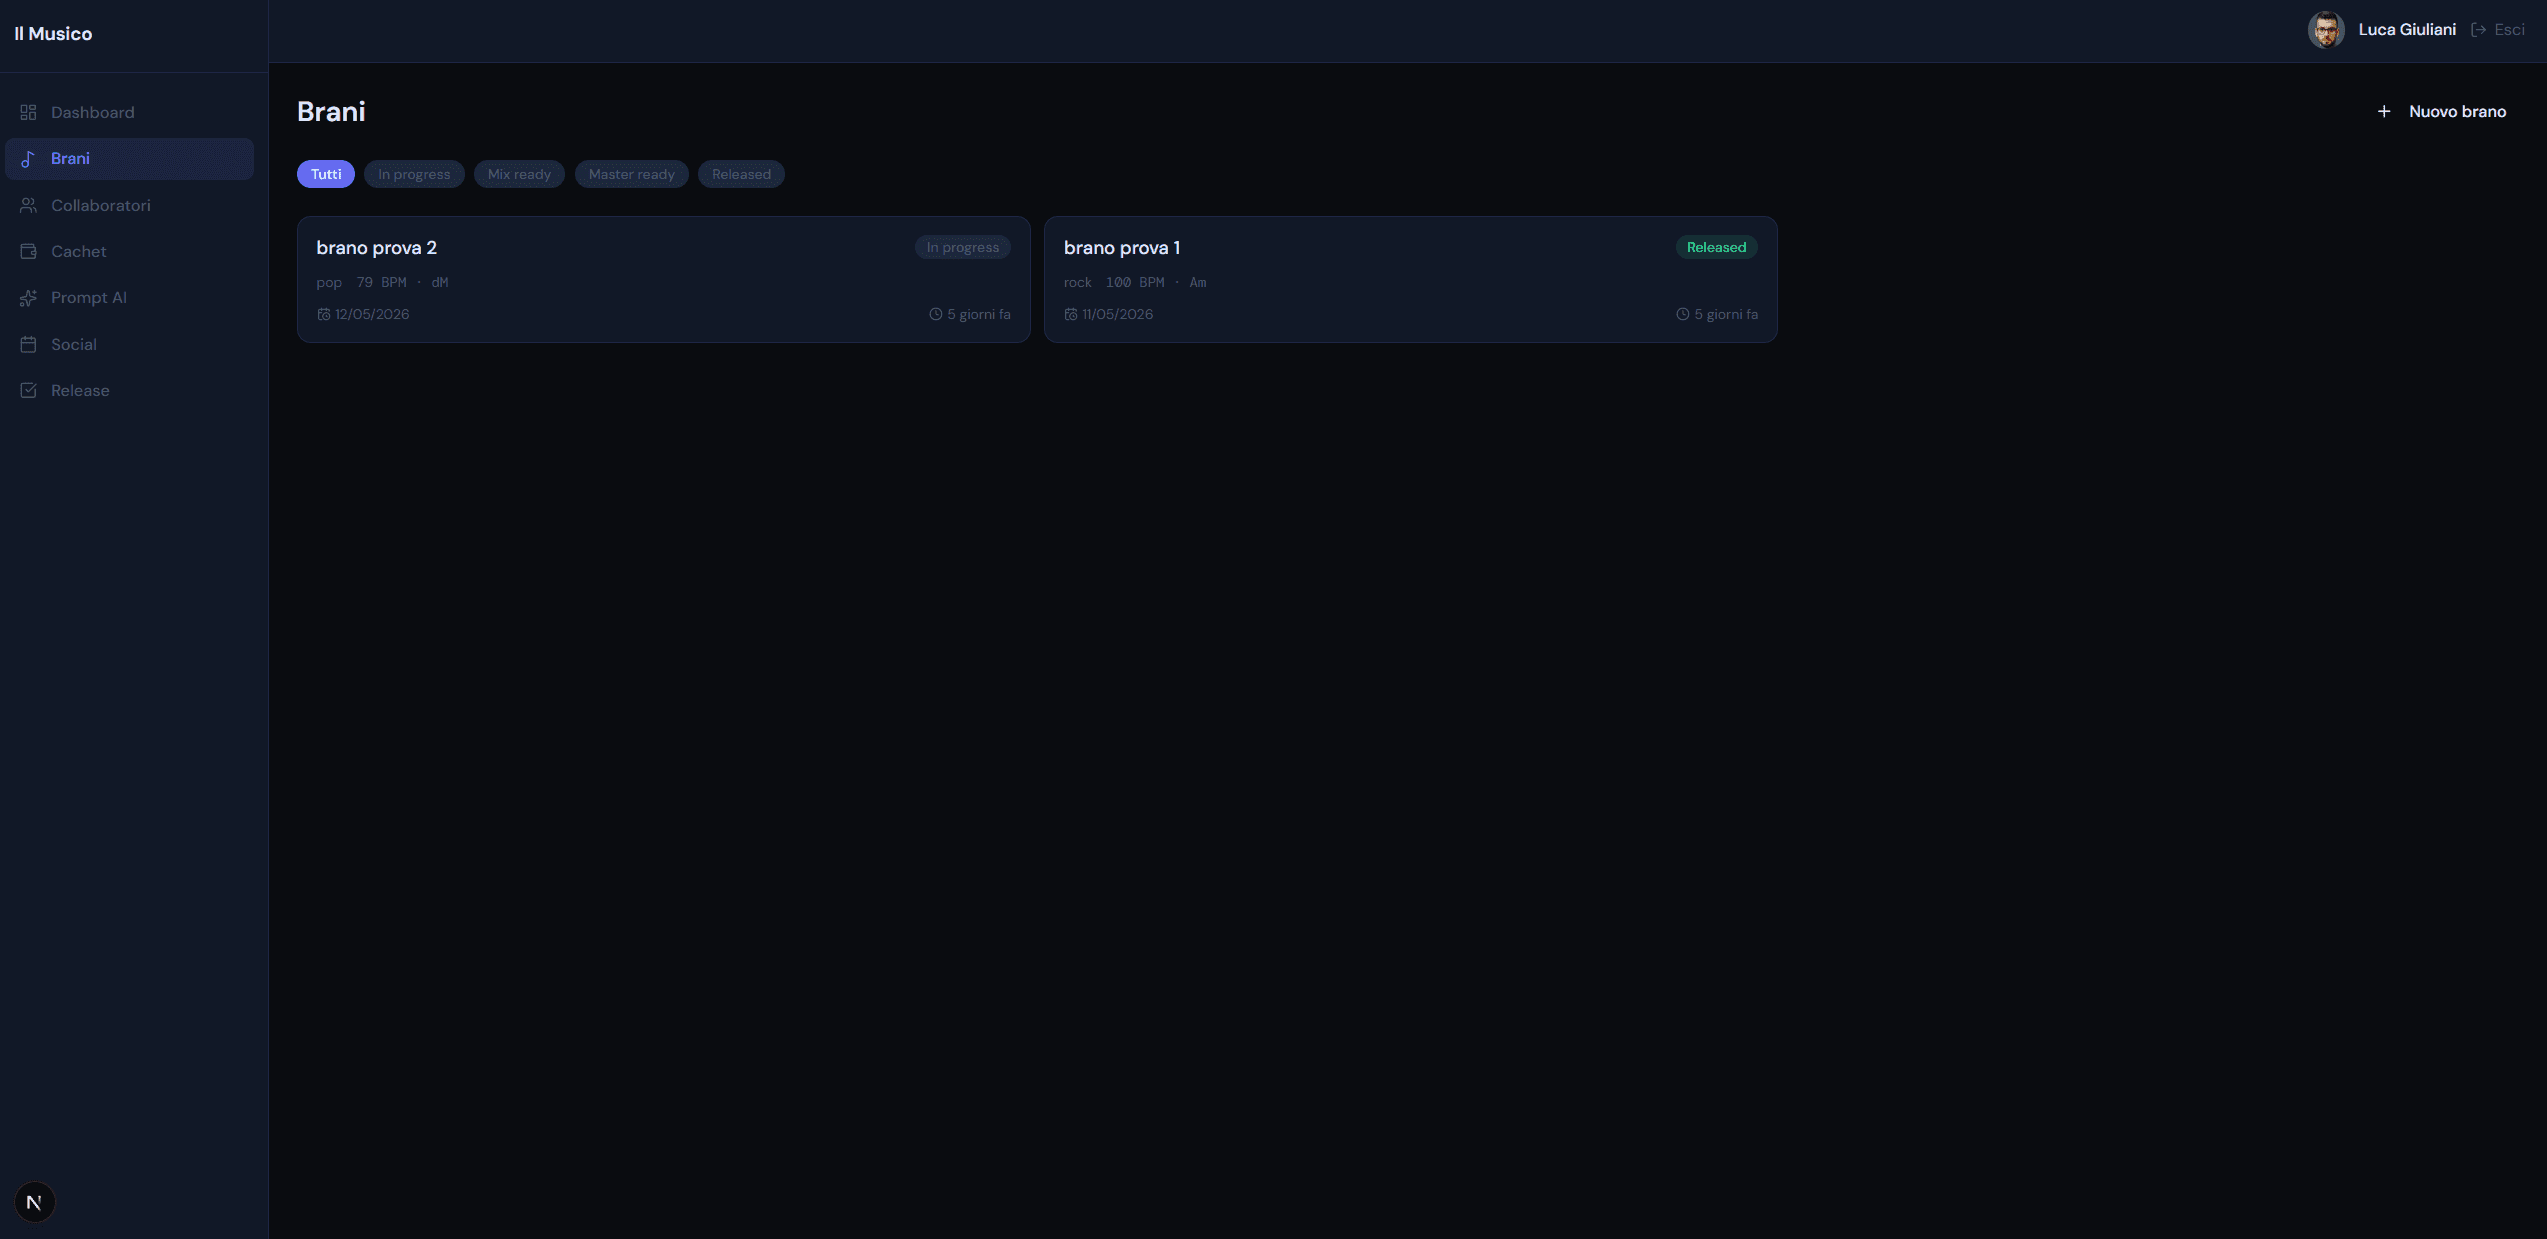Click the date 12/05/2026

[372, 314]
